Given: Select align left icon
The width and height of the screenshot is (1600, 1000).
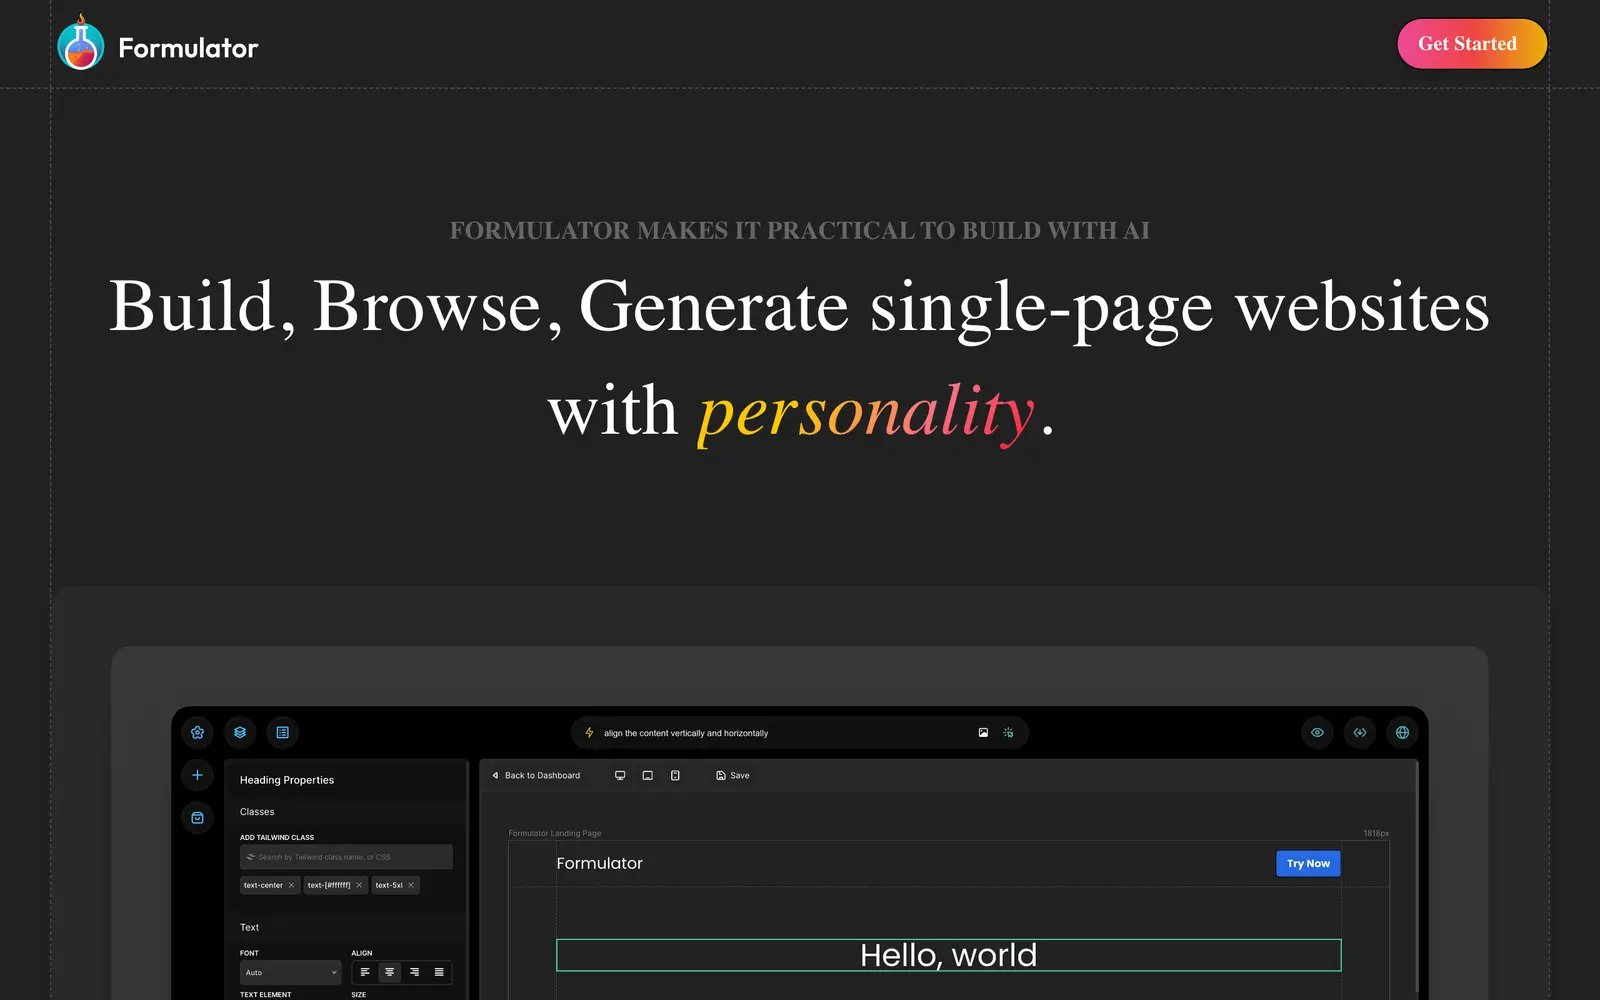Looking at the screenshot, I should pos(365,972).
